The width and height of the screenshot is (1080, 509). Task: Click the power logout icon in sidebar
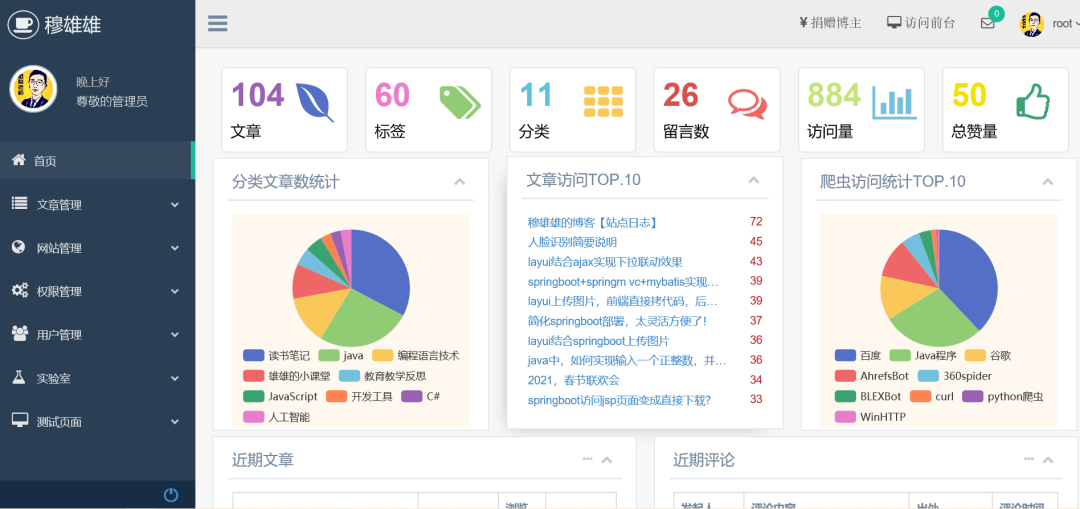(x=171, y=495)
